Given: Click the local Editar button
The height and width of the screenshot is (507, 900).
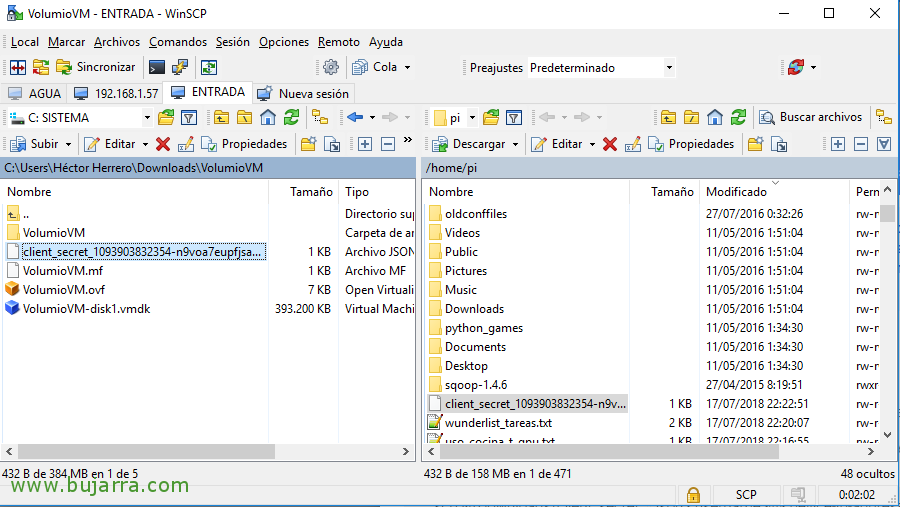Looking at the screenshot, I should 110,144.
